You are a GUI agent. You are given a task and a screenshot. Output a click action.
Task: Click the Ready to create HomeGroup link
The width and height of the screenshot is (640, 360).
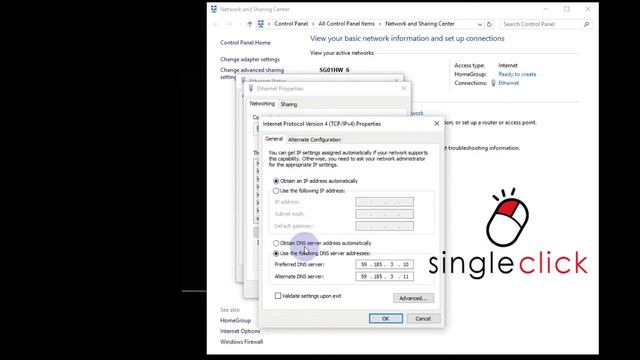click(x=517, y=74)
